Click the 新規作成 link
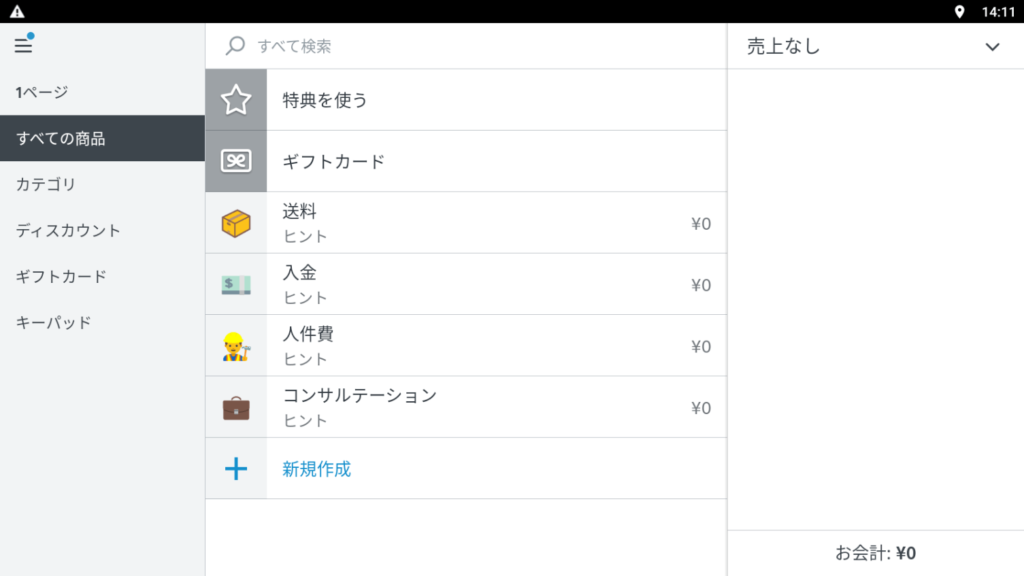 point(317,468)
